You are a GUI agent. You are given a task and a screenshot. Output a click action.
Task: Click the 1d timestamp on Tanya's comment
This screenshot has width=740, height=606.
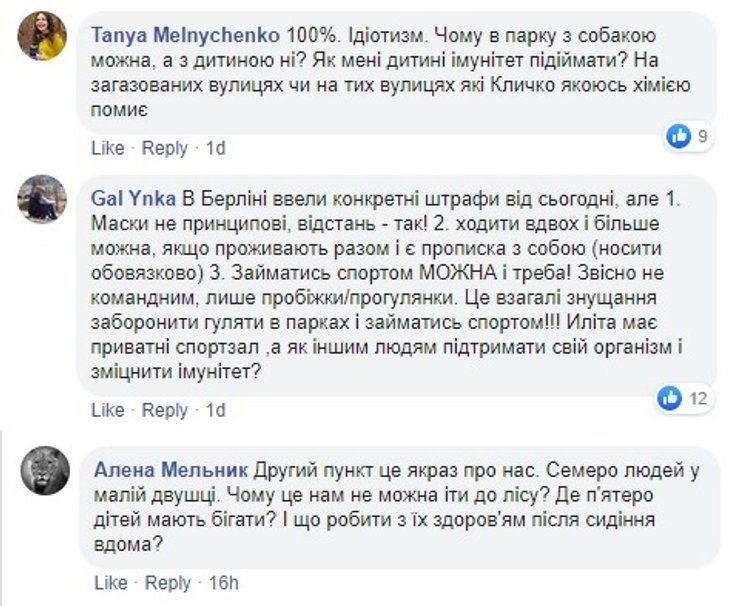pos(215,148)
